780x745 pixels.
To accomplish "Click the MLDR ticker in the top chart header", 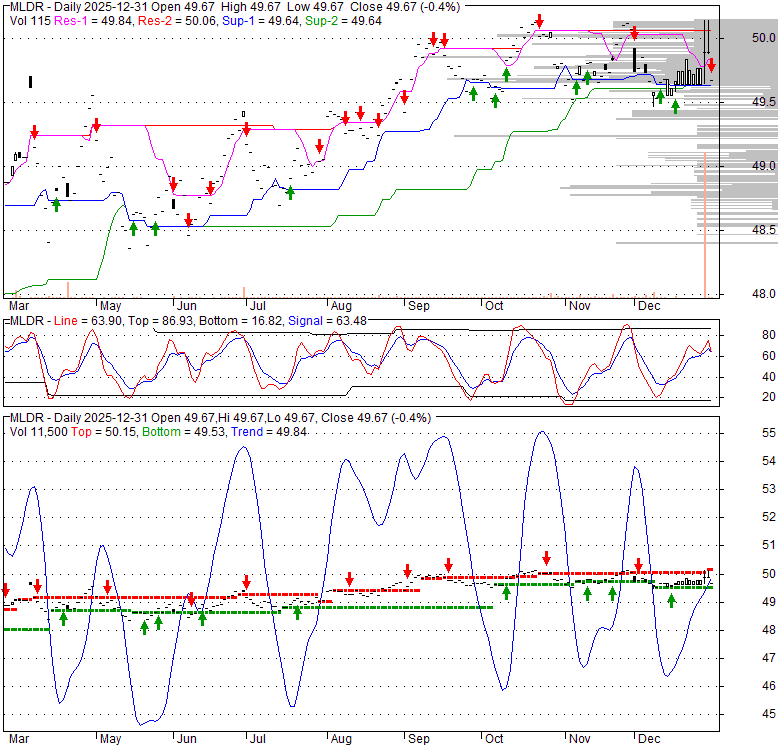I will point(27,8).
